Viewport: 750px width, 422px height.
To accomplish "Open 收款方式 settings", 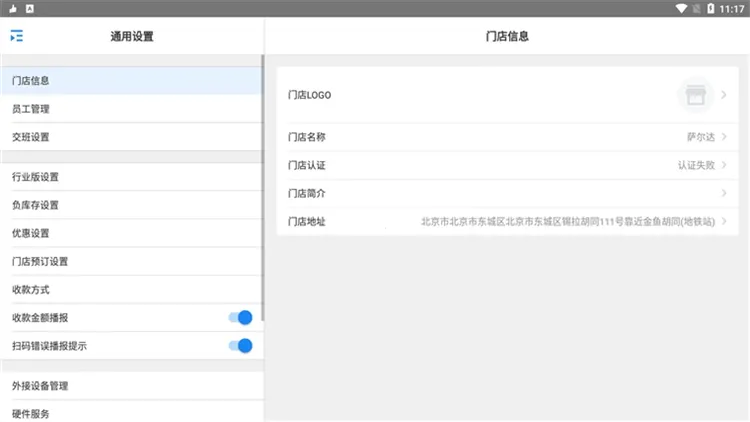I will (31, 290).
